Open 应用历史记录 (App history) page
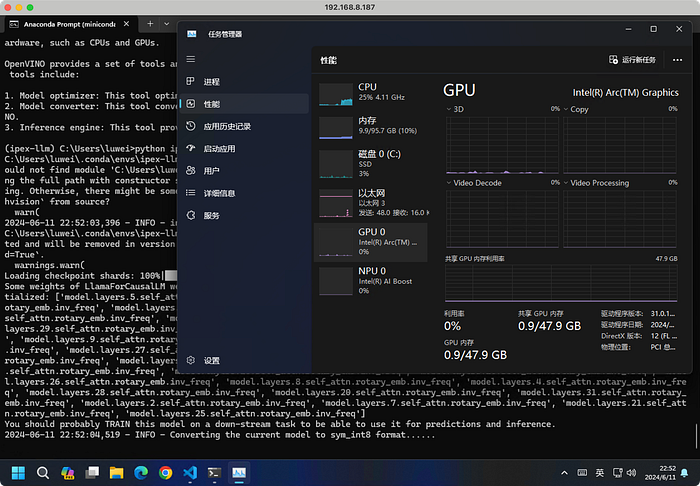Image resolution: width=700 pixels, height=486 pixels. [x=245, y=126]
